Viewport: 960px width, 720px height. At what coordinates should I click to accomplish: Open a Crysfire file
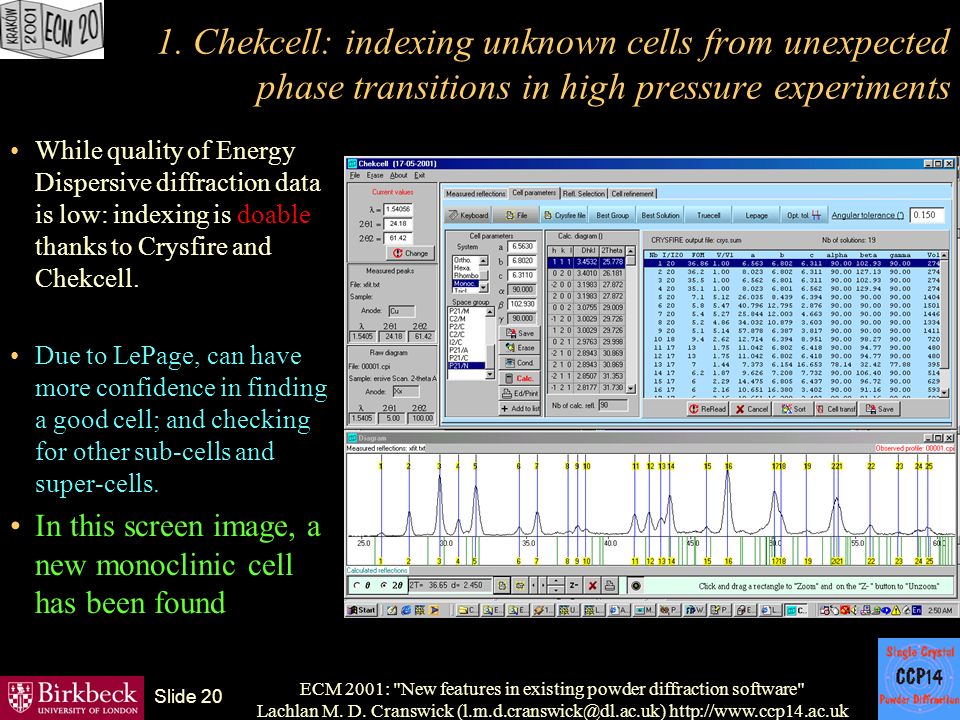(x=564, y=216)
